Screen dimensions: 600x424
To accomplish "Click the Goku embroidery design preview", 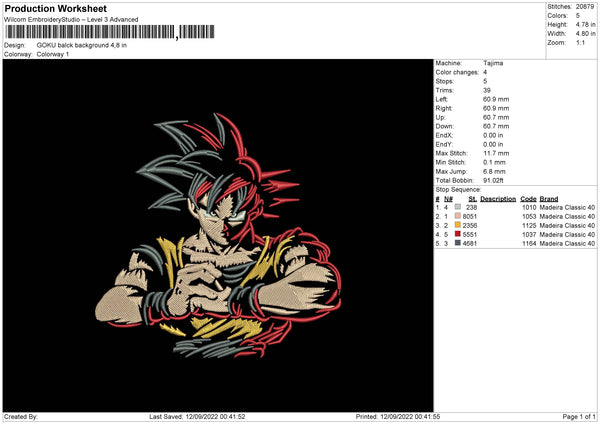I will point(218,236).
